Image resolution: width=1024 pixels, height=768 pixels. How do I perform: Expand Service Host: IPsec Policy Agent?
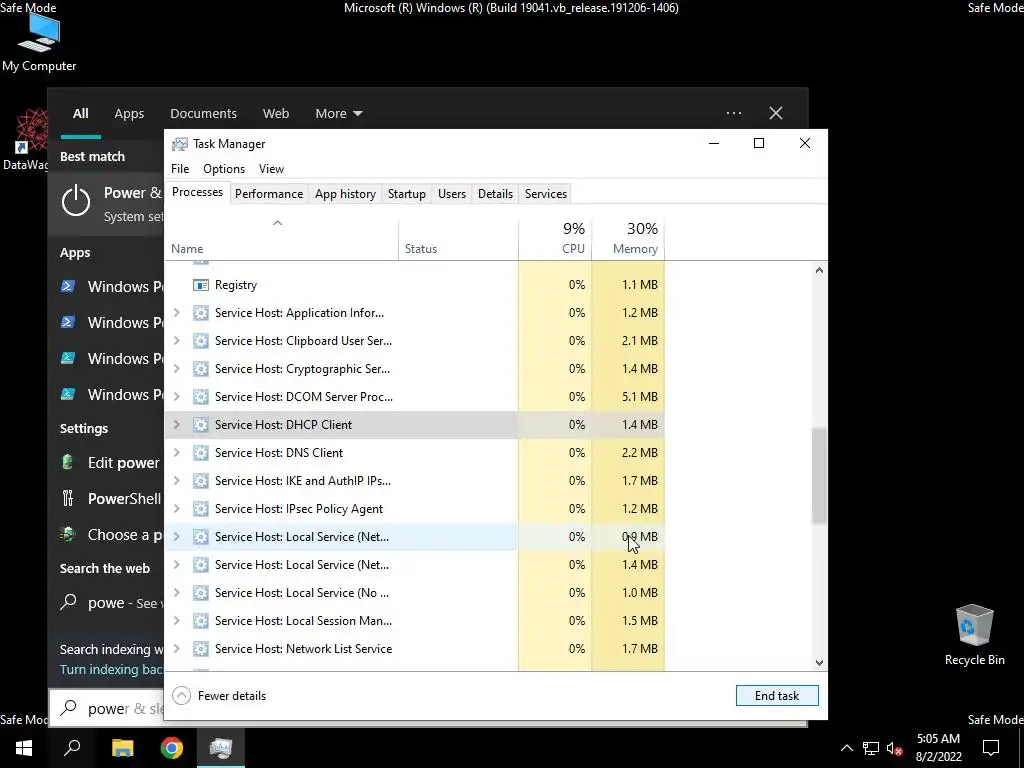(176, 509)
